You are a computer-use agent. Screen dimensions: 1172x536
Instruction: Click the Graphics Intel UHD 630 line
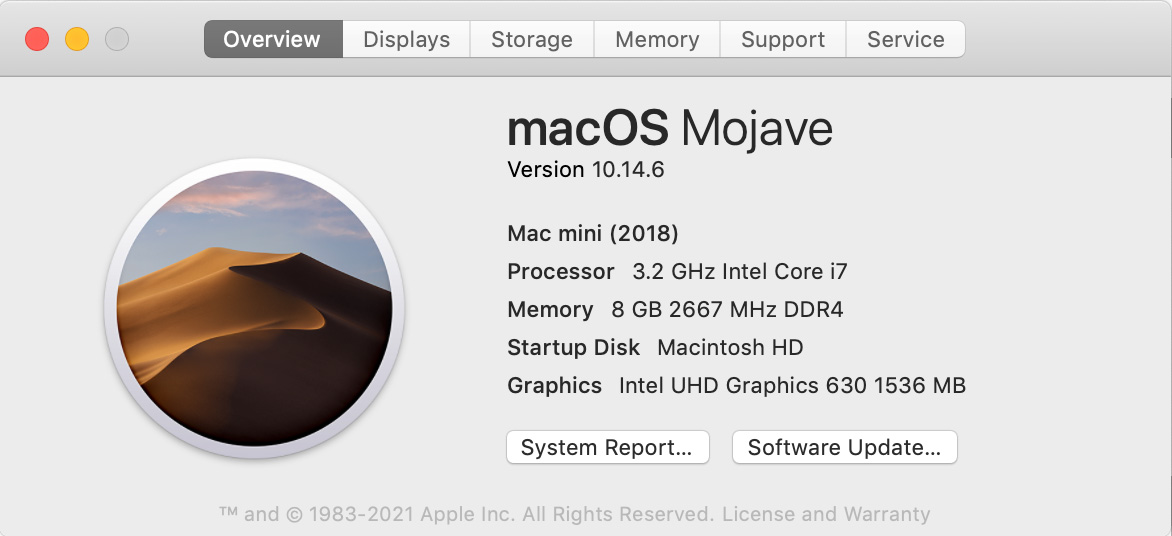click(736, 386)
